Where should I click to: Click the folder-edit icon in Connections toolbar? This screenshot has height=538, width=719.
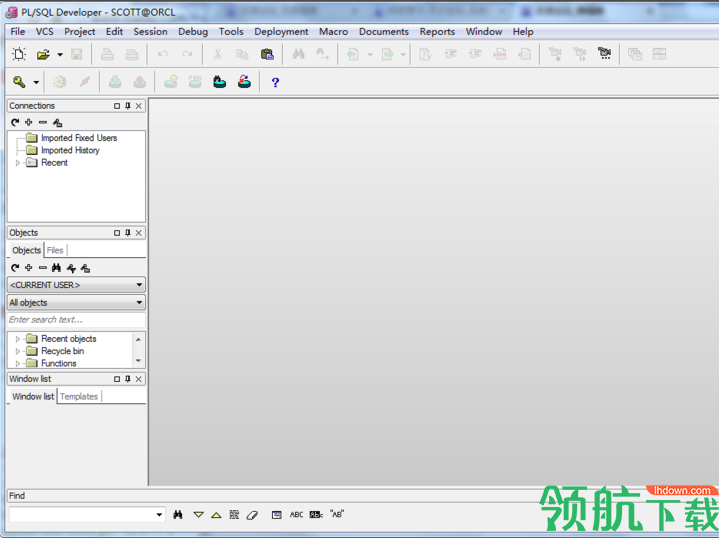click(57, 122)
